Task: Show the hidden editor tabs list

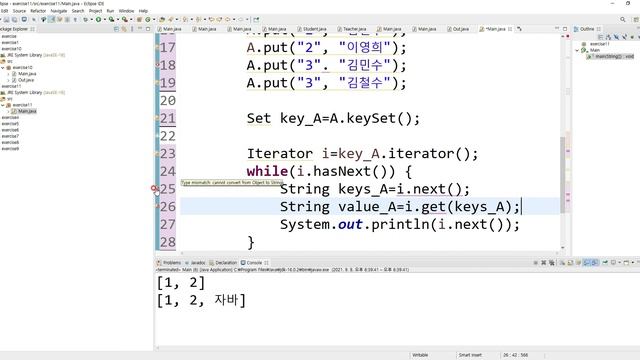Action: (520, 29)
